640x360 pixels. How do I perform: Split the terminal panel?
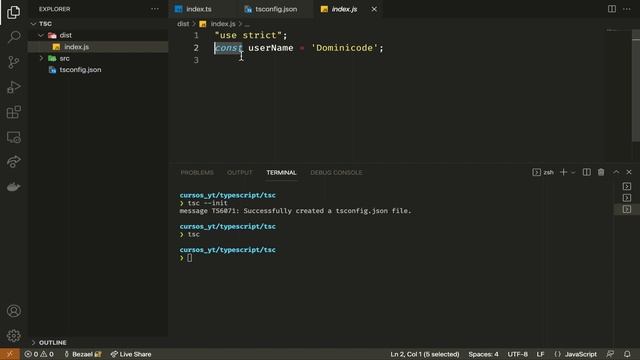tap(587, 172)
